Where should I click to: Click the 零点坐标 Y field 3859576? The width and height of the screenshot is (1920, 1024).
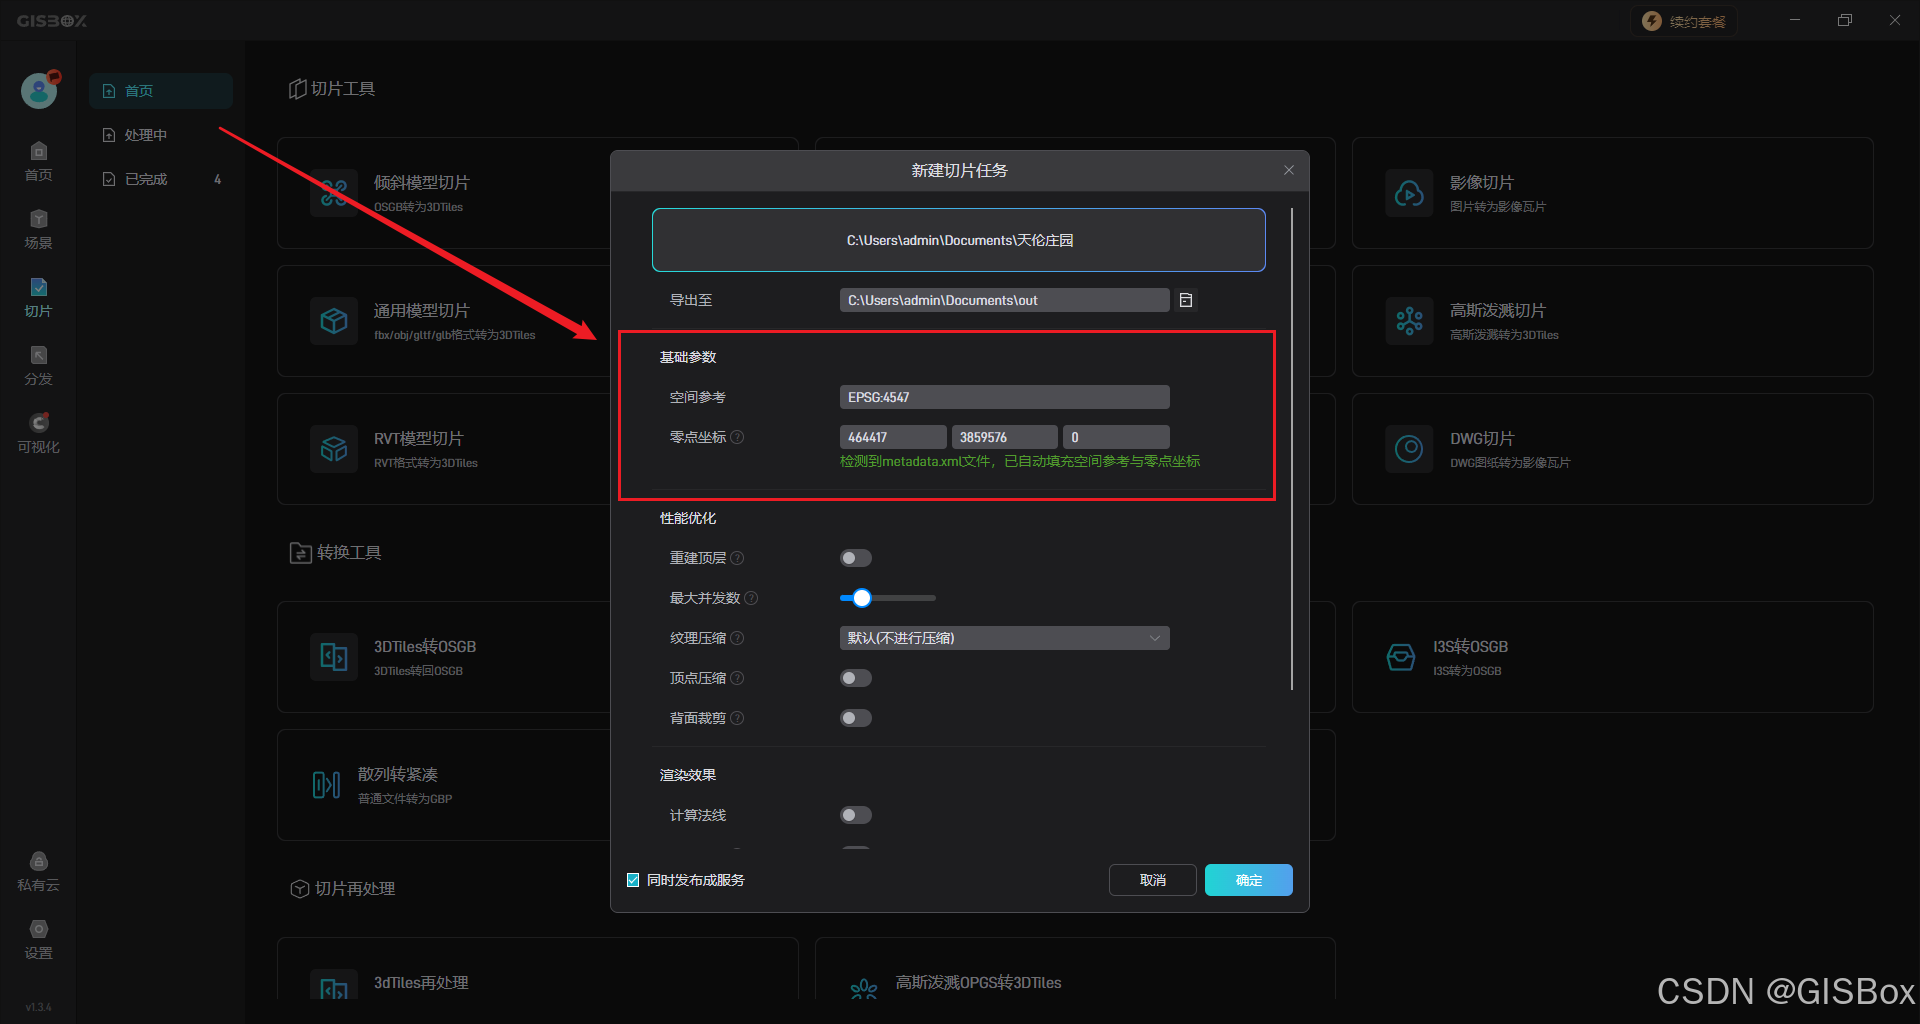coord(1004,437)
